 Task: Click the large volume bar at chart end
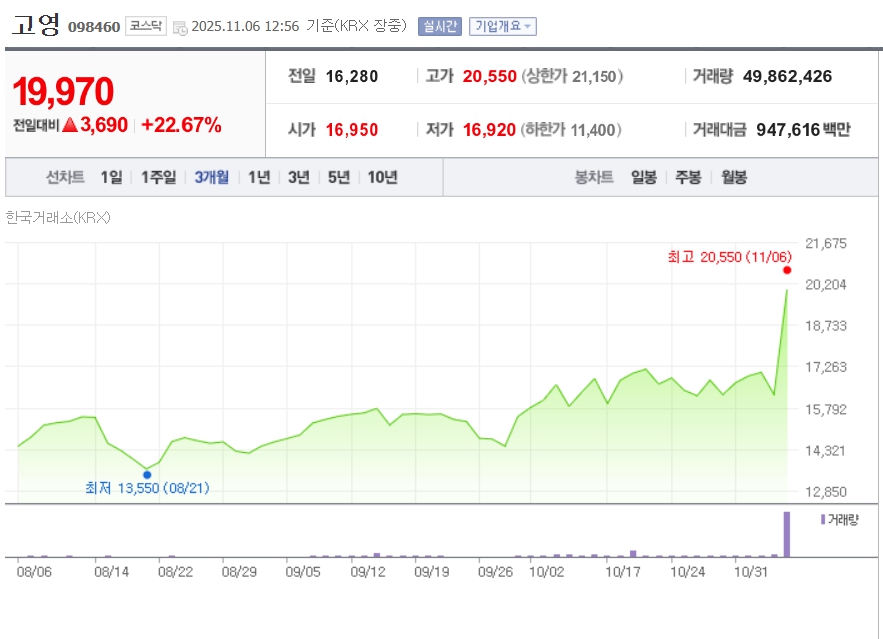click(787, 534)
